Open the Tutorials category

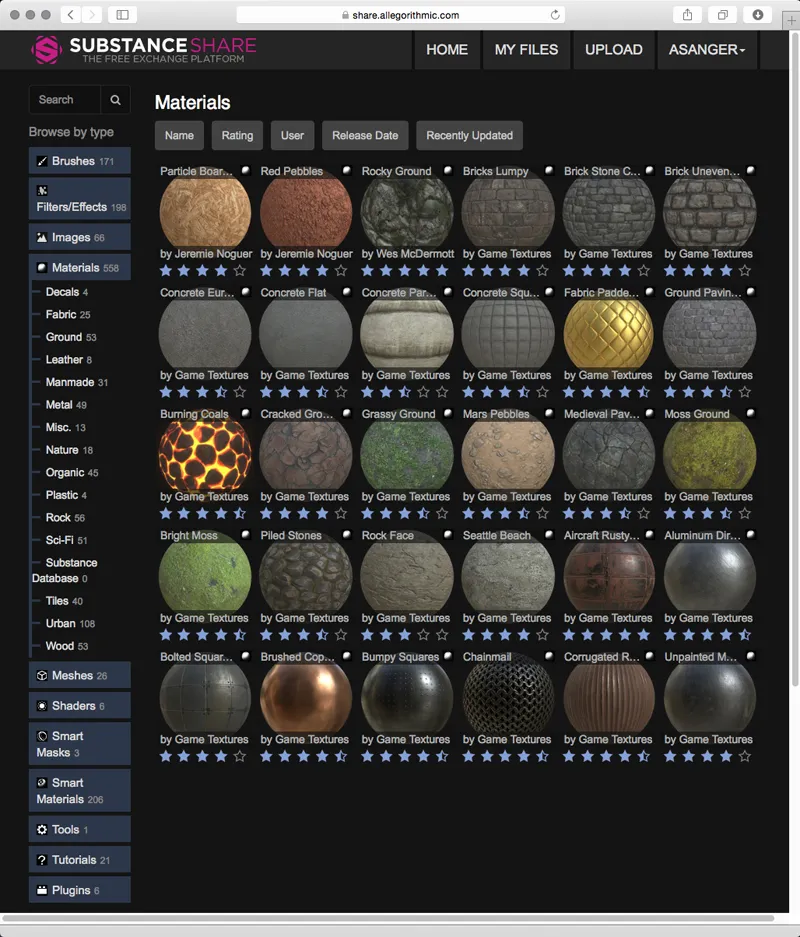click(x=79, y=860)
